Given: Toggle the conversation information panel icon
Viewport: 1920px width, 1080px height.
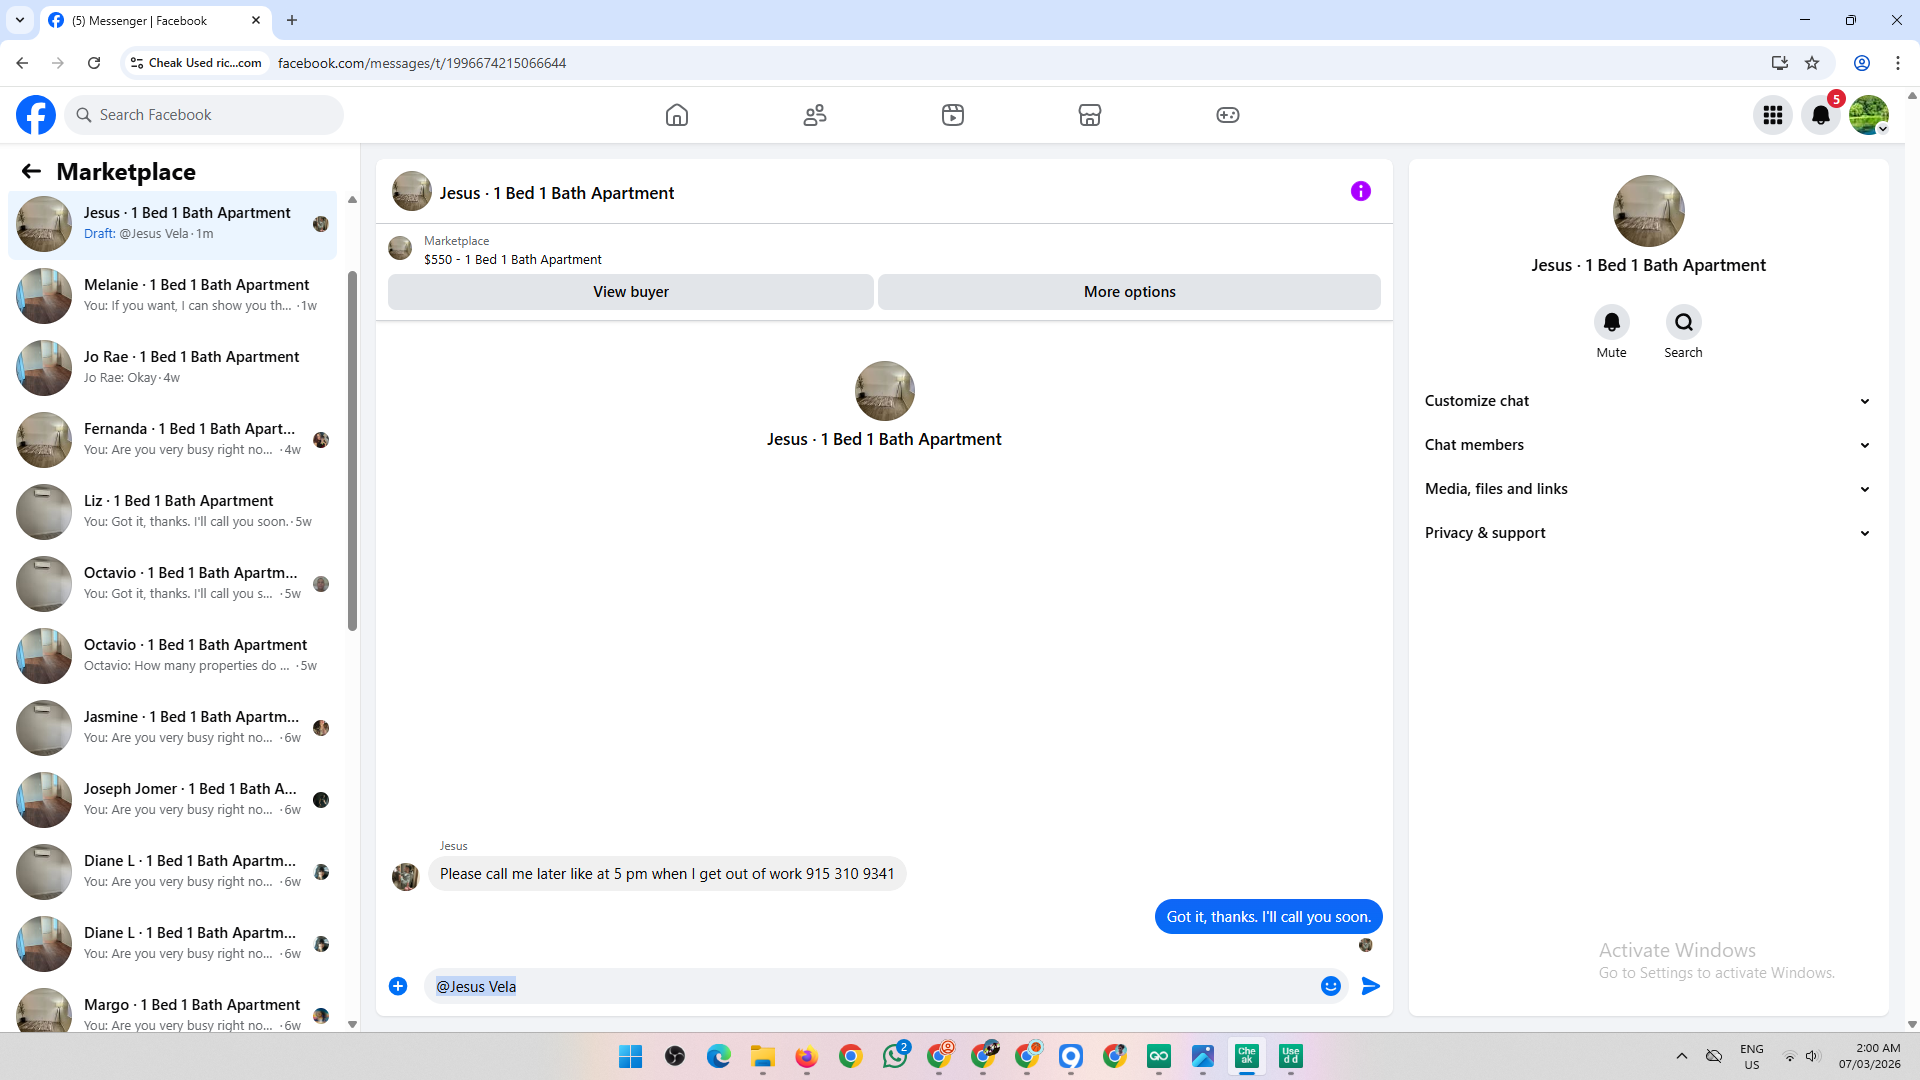Looking at the screenshot, I should [1360, 191].
